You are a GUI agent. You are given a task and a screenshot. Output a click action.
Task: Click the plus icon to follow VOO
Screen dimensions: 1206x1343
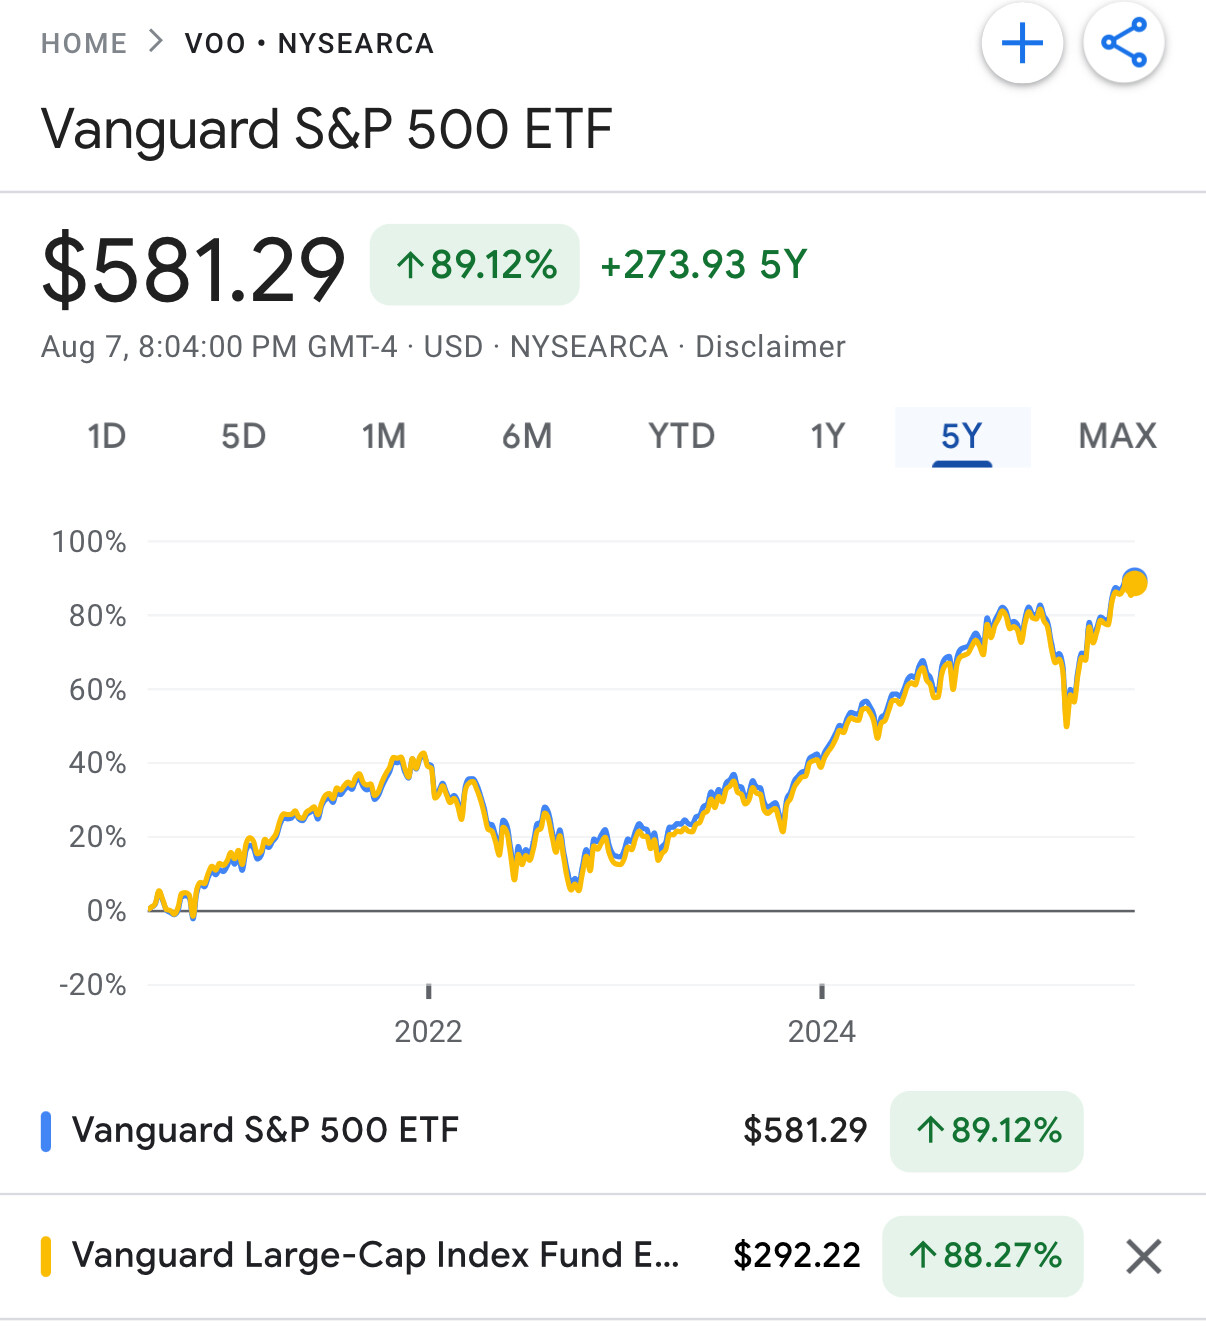point(1022,44)
